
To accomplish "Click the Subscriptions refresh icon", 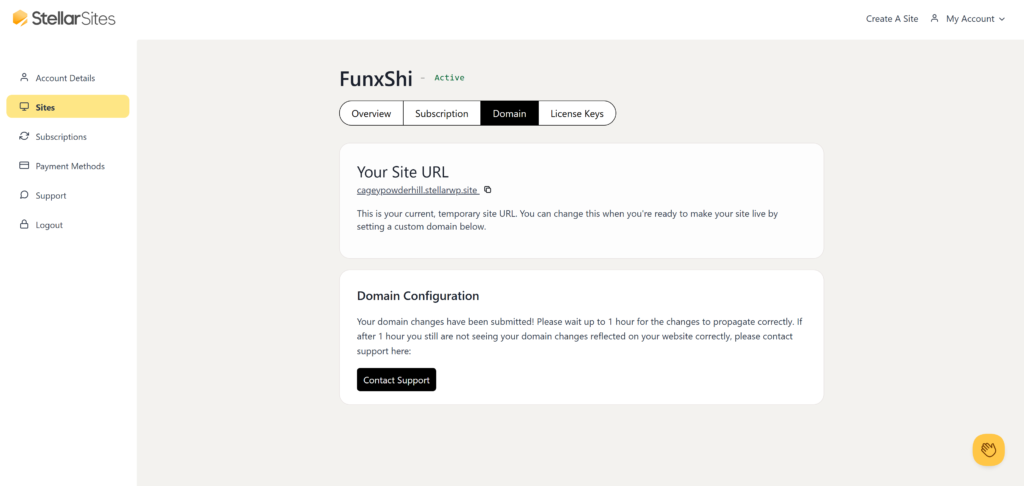I will [24, 136].
